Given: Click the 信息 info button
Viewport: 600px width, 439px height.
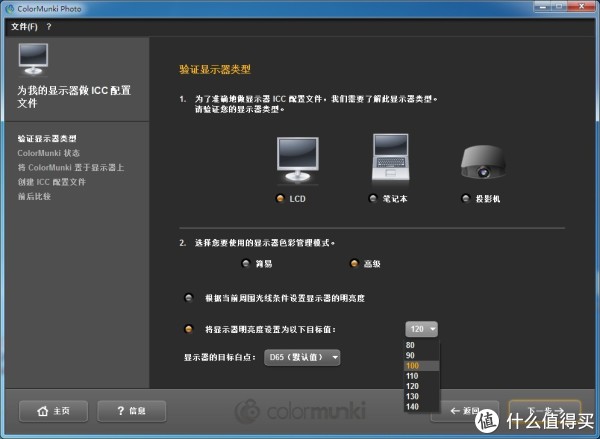Looking at the screenshot, I should [x=132, y=411].
